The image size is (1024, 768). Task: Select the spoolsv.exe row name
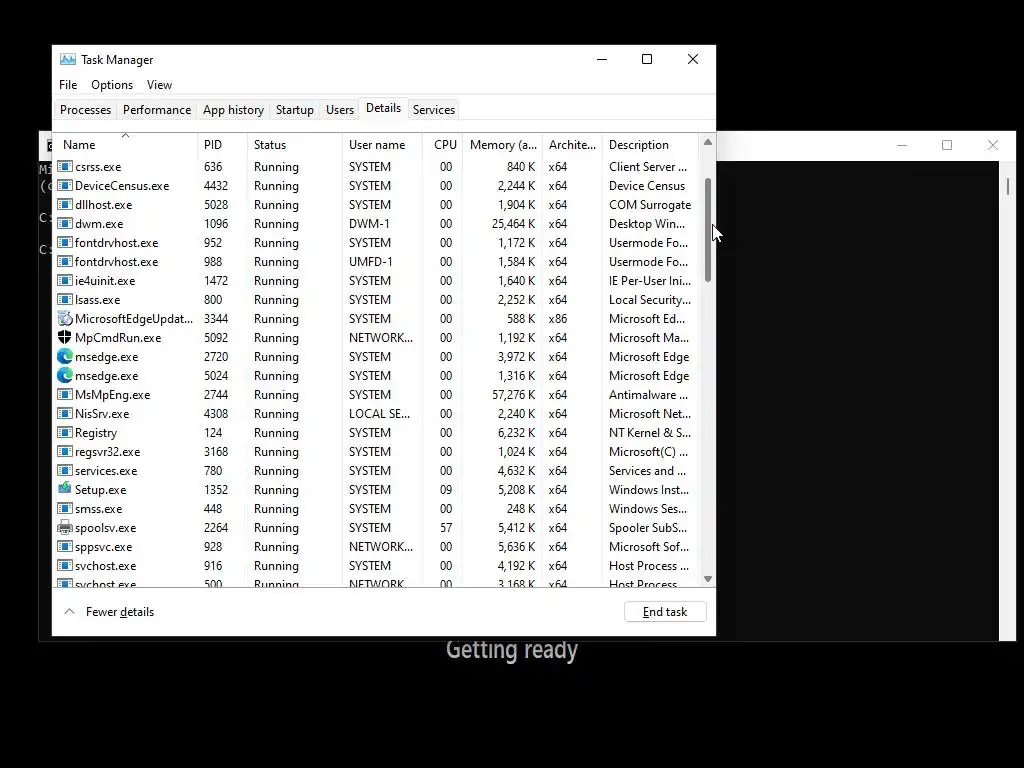[x=105, y=528]
